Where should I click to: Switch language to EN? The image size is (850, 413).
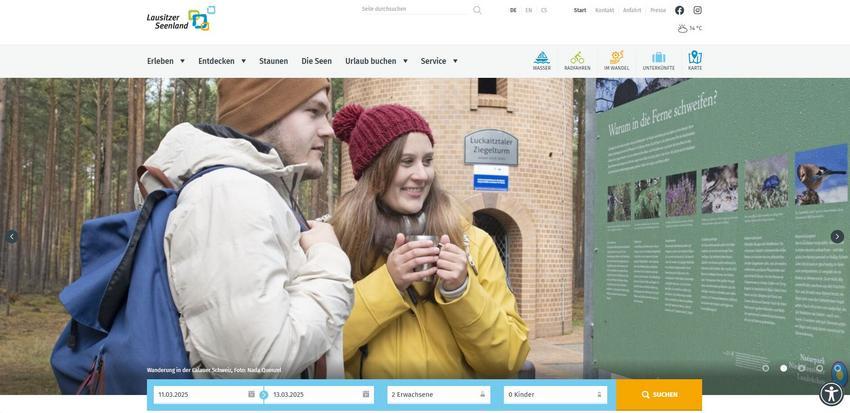[x=528, y=10]
